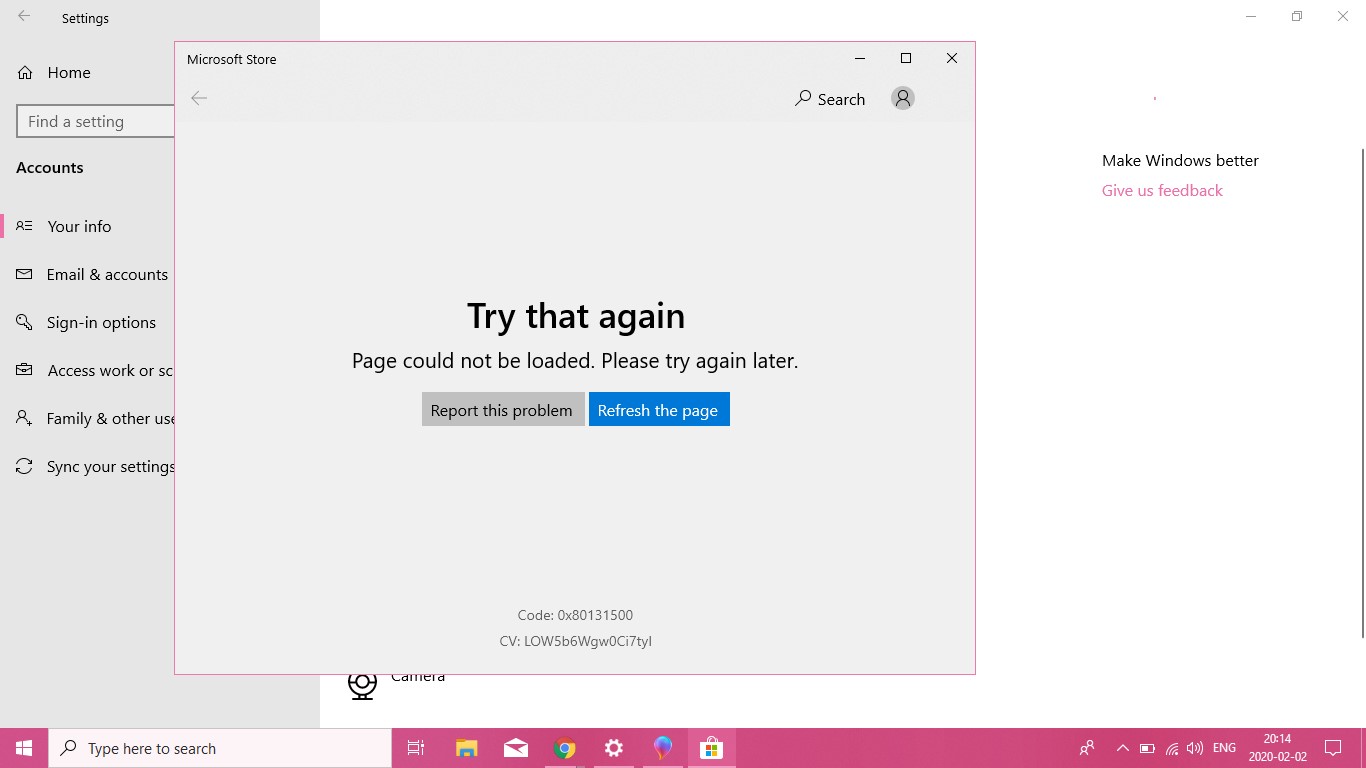Viewport: 1366px width, 768px height.
Task: Click the Refresh the page button
Action: point(659,409)
